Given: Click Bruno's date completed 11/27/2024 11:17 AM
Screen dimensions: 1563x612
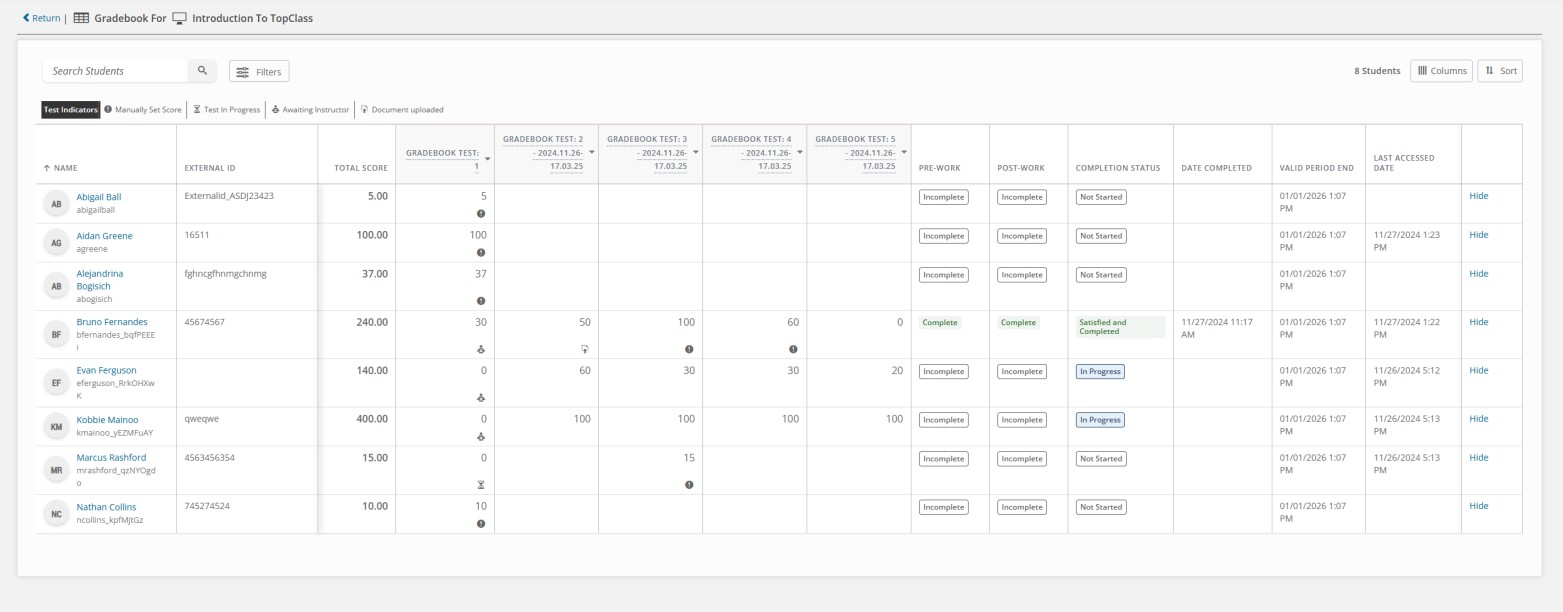Looking at the screenshot, I should [x=1217, y=328].
